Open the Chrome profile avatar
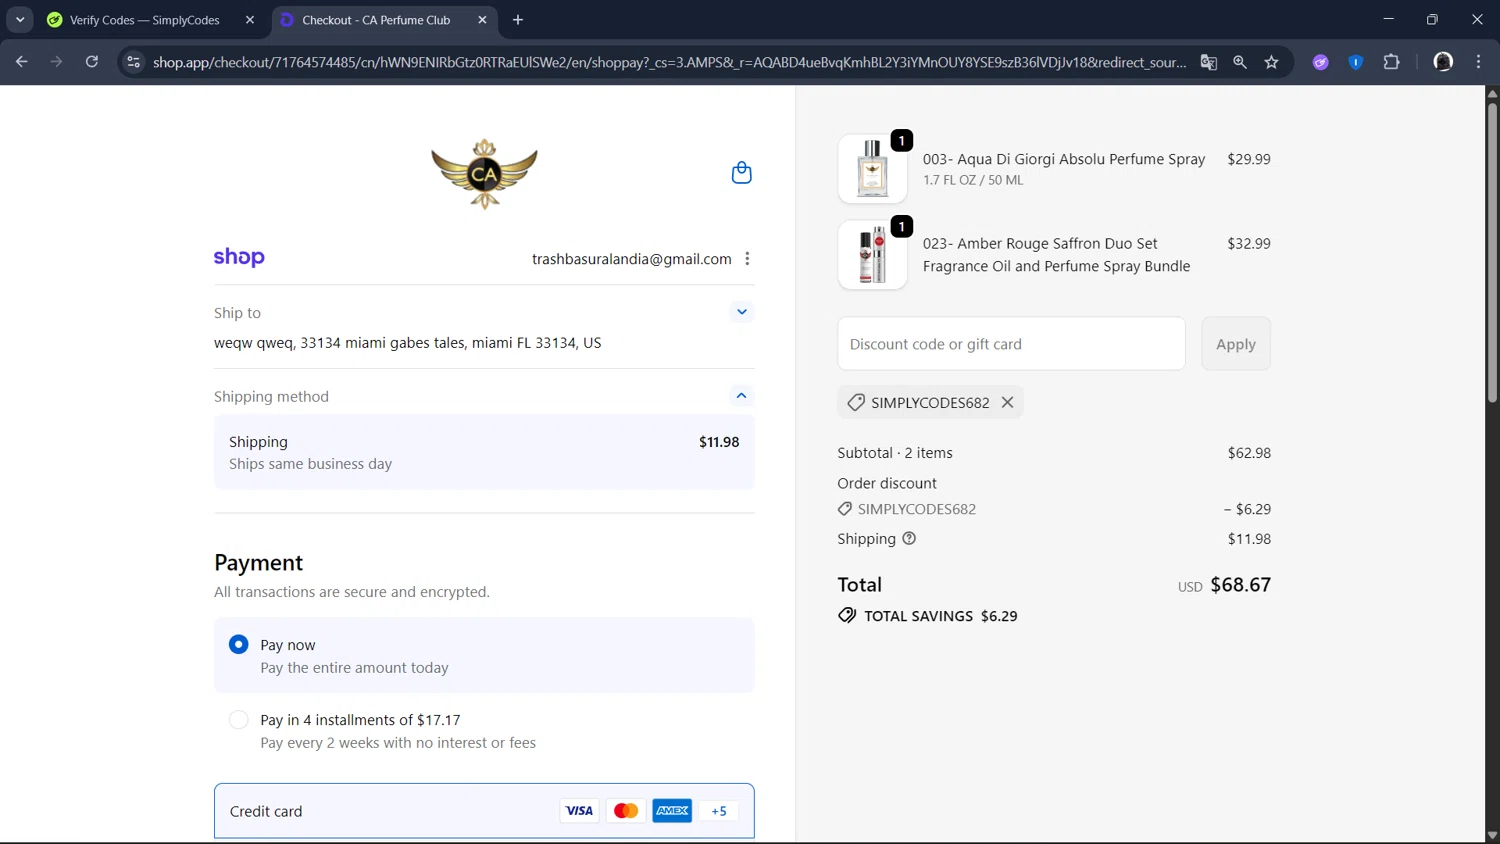This screenshot has width=1500, height=844. pos(1443,62)
